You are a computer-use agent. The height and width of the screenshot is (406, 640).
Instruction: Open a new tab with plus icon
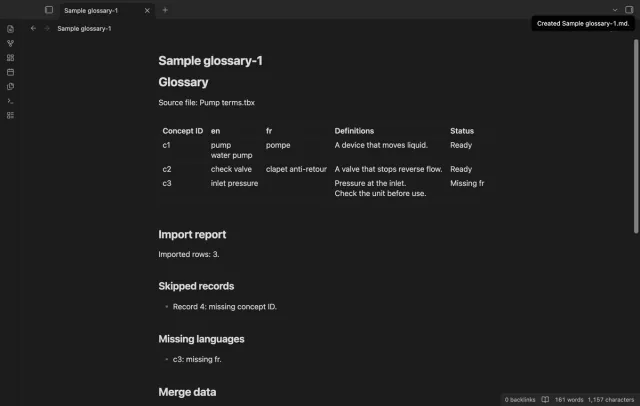165,10
